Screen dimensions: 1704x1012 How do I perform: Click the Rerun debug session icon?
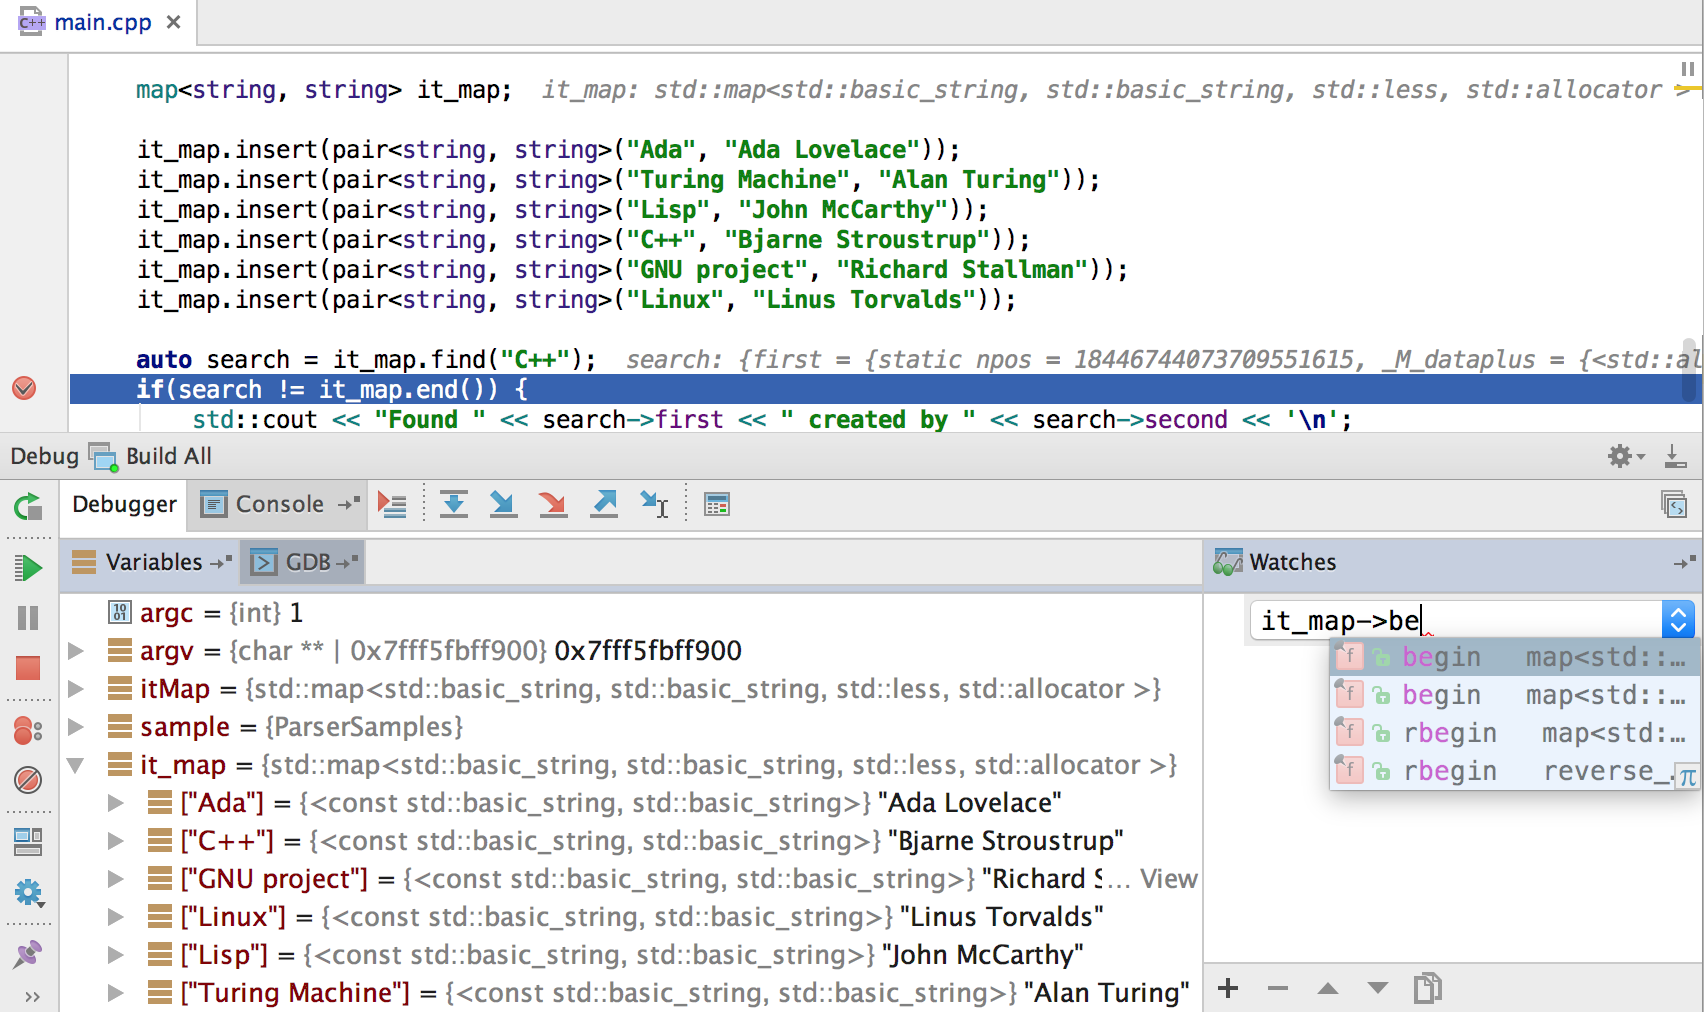point(28,507)
